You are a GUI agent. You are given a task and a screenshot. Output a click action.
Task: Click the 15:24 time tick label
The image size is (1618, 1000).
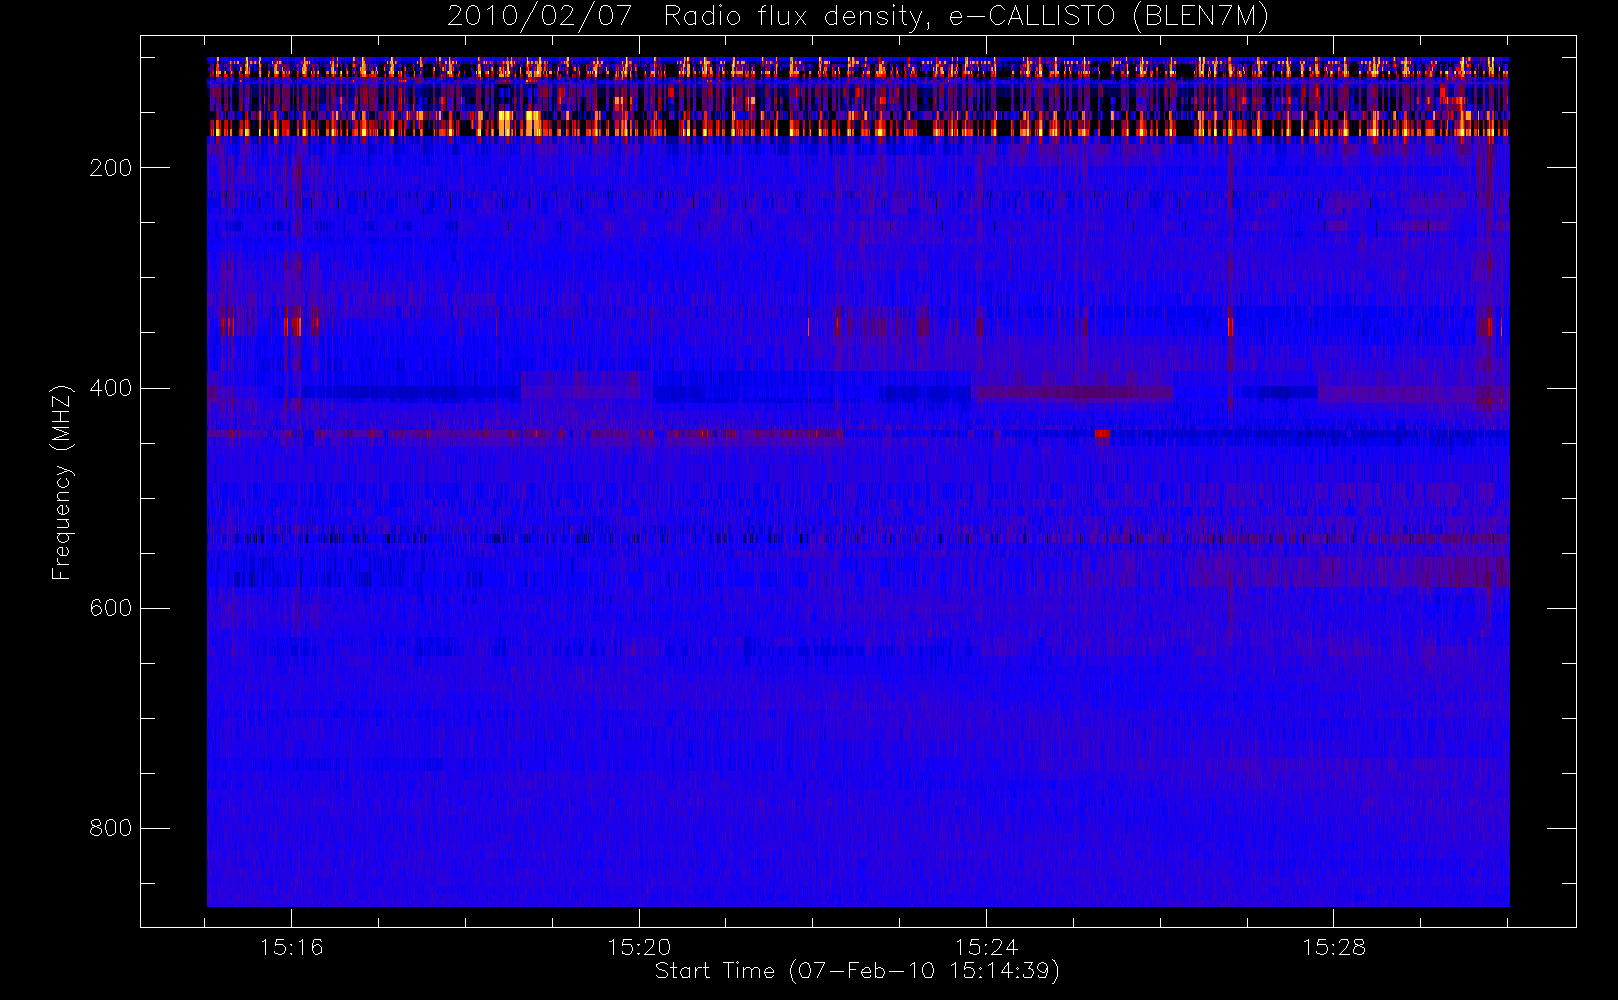coord(986,947)
